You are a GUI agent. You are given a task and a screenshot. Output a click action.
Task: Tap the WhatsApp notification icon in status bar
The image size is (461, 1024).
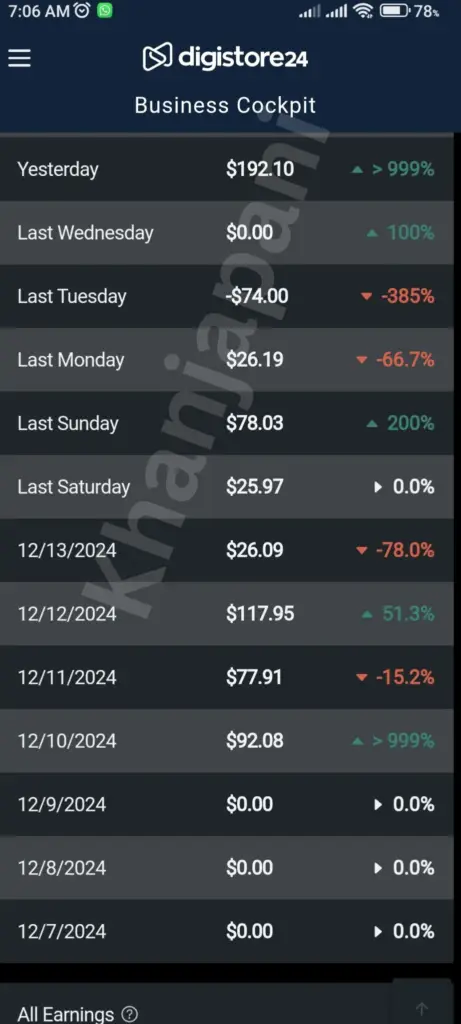[104, 10]
